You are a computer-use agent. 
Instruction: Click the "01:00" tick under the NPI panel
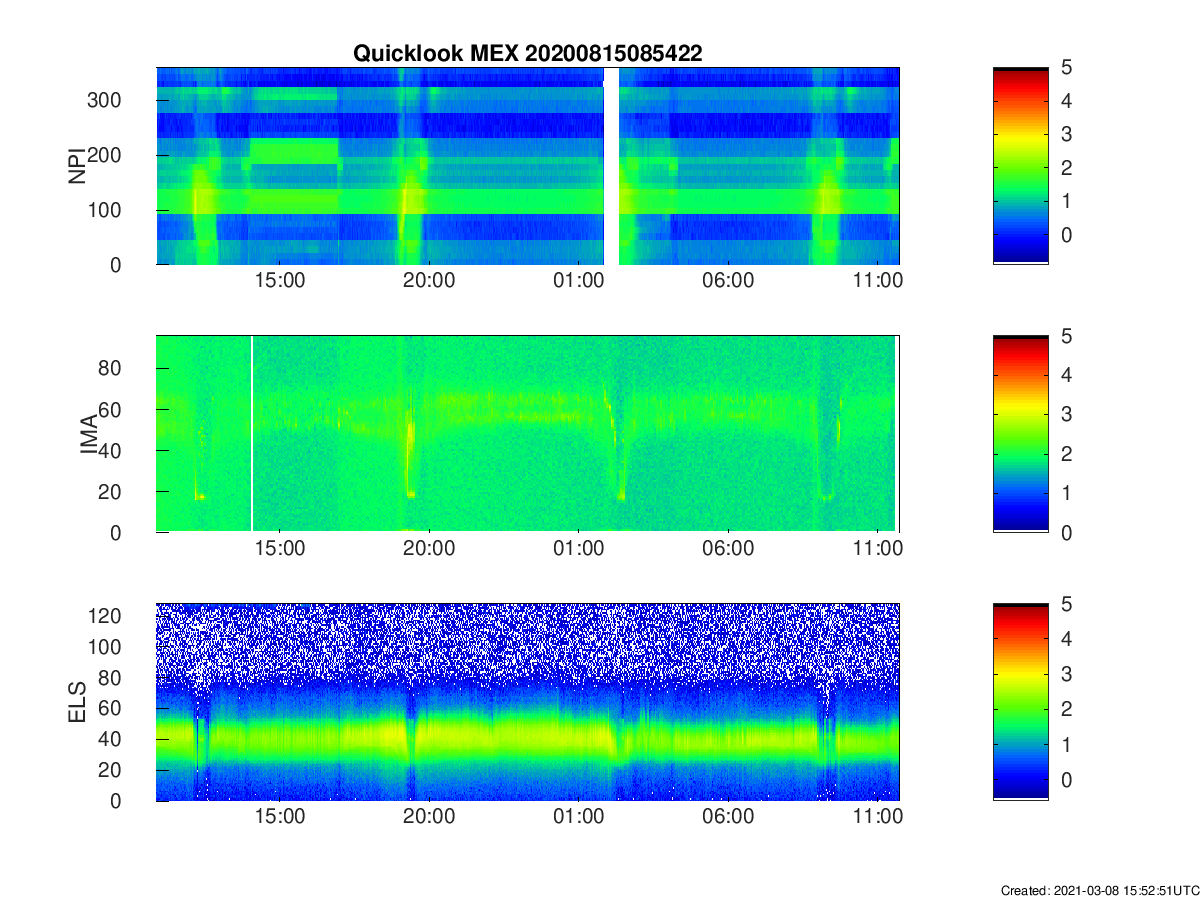click(579, 282)
